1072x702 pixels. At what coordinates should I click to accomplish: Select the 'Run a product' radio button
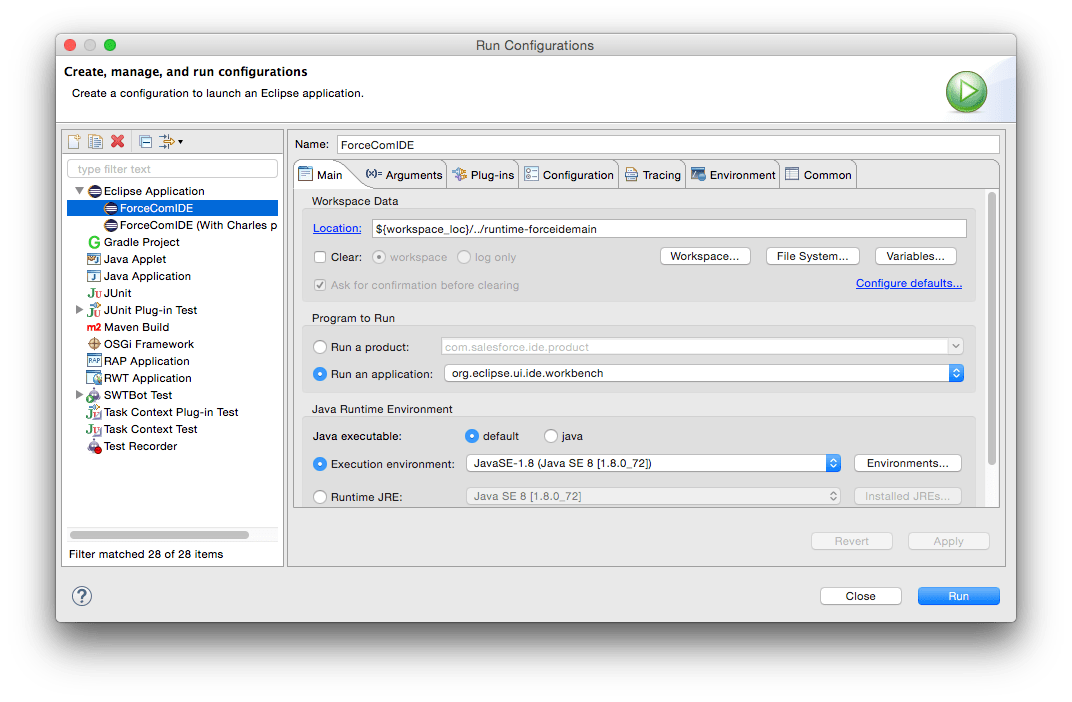tap(323, 345)
